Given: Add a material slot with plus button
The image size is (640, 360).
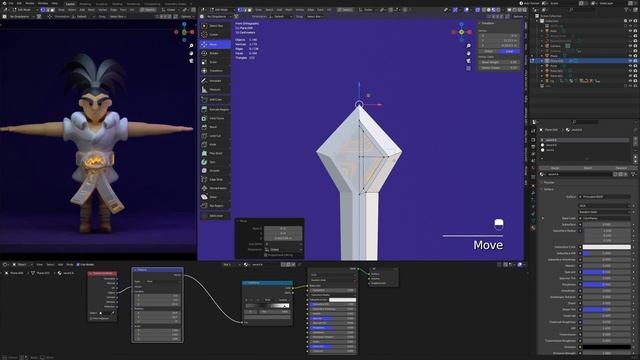Looking at the screenshot, I should 635,140.
